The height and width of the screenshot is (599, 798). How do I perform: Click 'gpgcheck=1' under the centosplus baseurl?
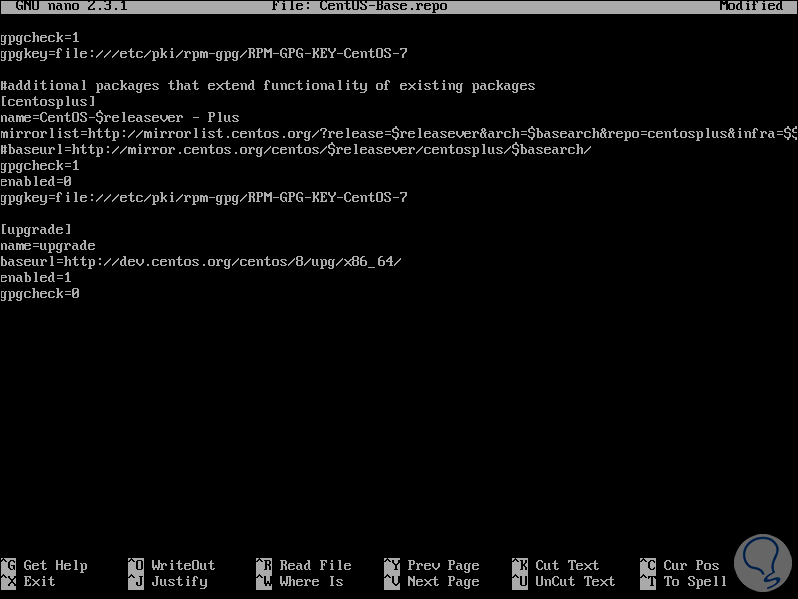coord(40,165)
